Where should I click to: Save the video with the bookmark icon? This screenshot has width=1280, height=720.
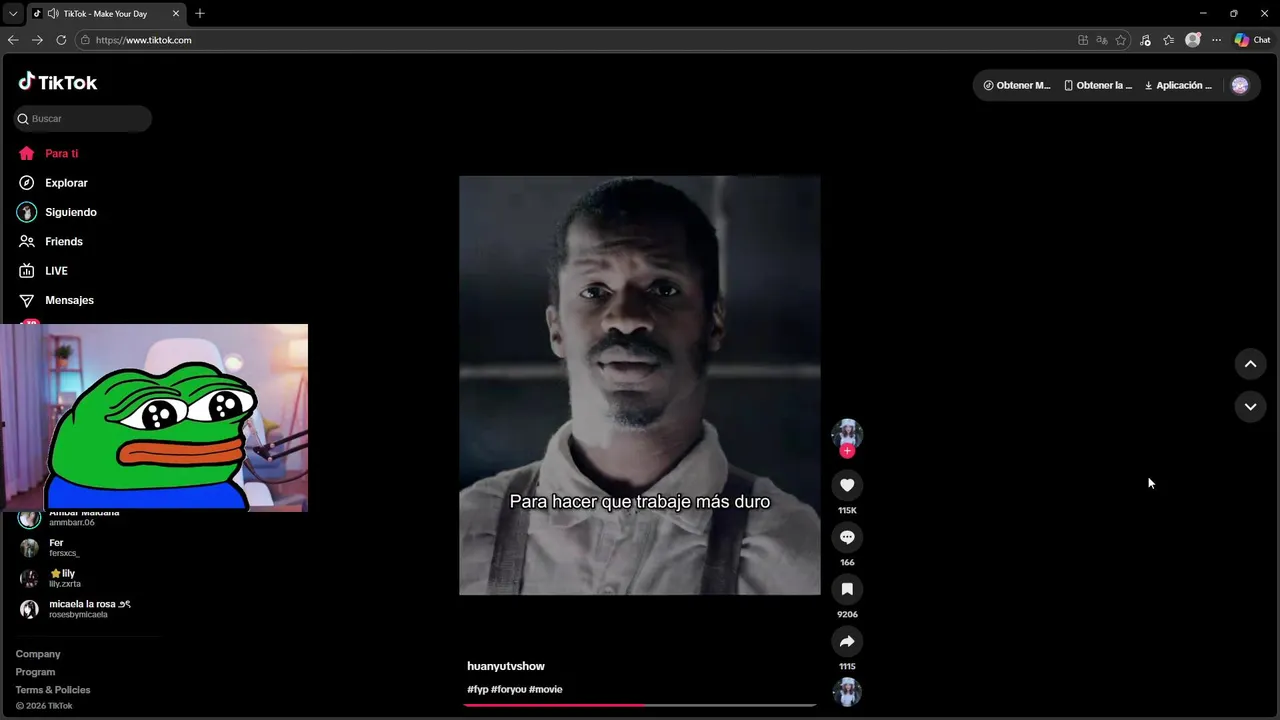click(x=847, y=589)
